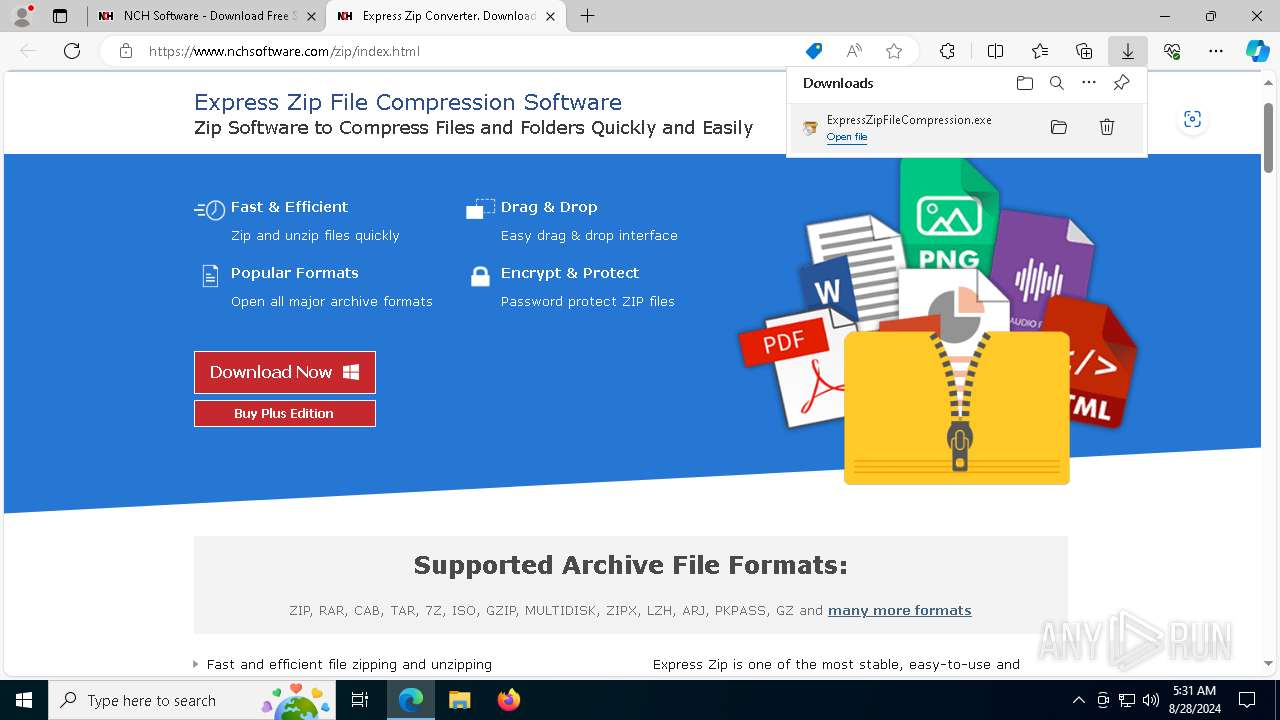
Task: Open downloads folder icon in panel header
Action: (x=1025, y=83)
